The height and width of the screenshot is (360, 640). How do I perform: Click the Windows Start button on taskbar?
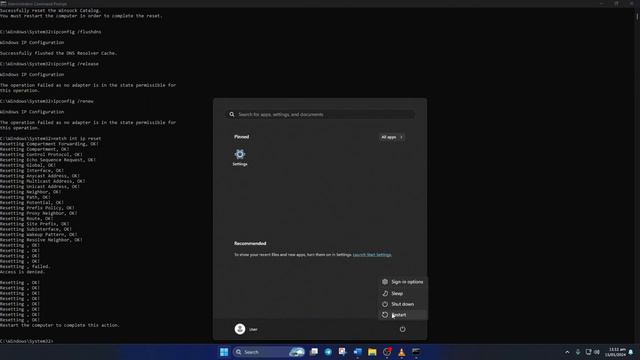(x=224, y=352)
